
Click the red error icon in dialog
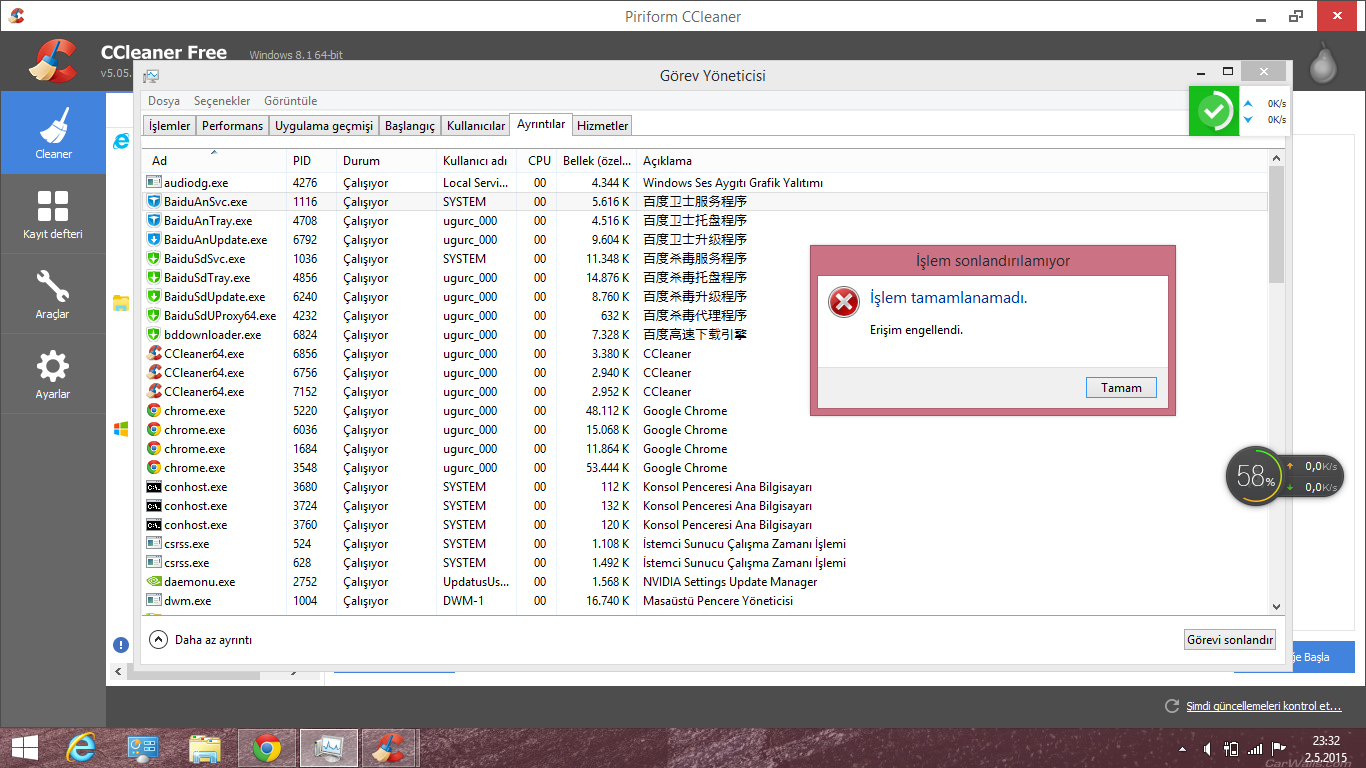click(x=844, y=301)
